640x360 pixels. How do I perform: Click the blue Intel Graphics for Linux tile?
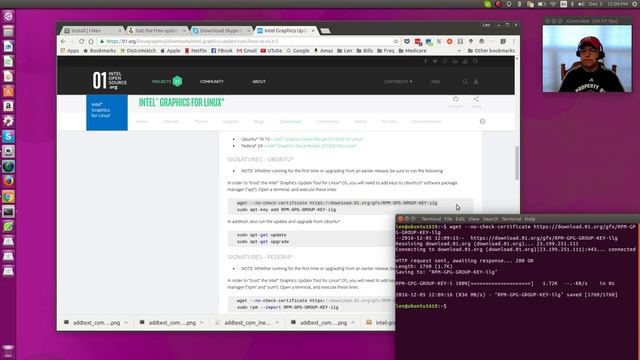coord(107,113)
